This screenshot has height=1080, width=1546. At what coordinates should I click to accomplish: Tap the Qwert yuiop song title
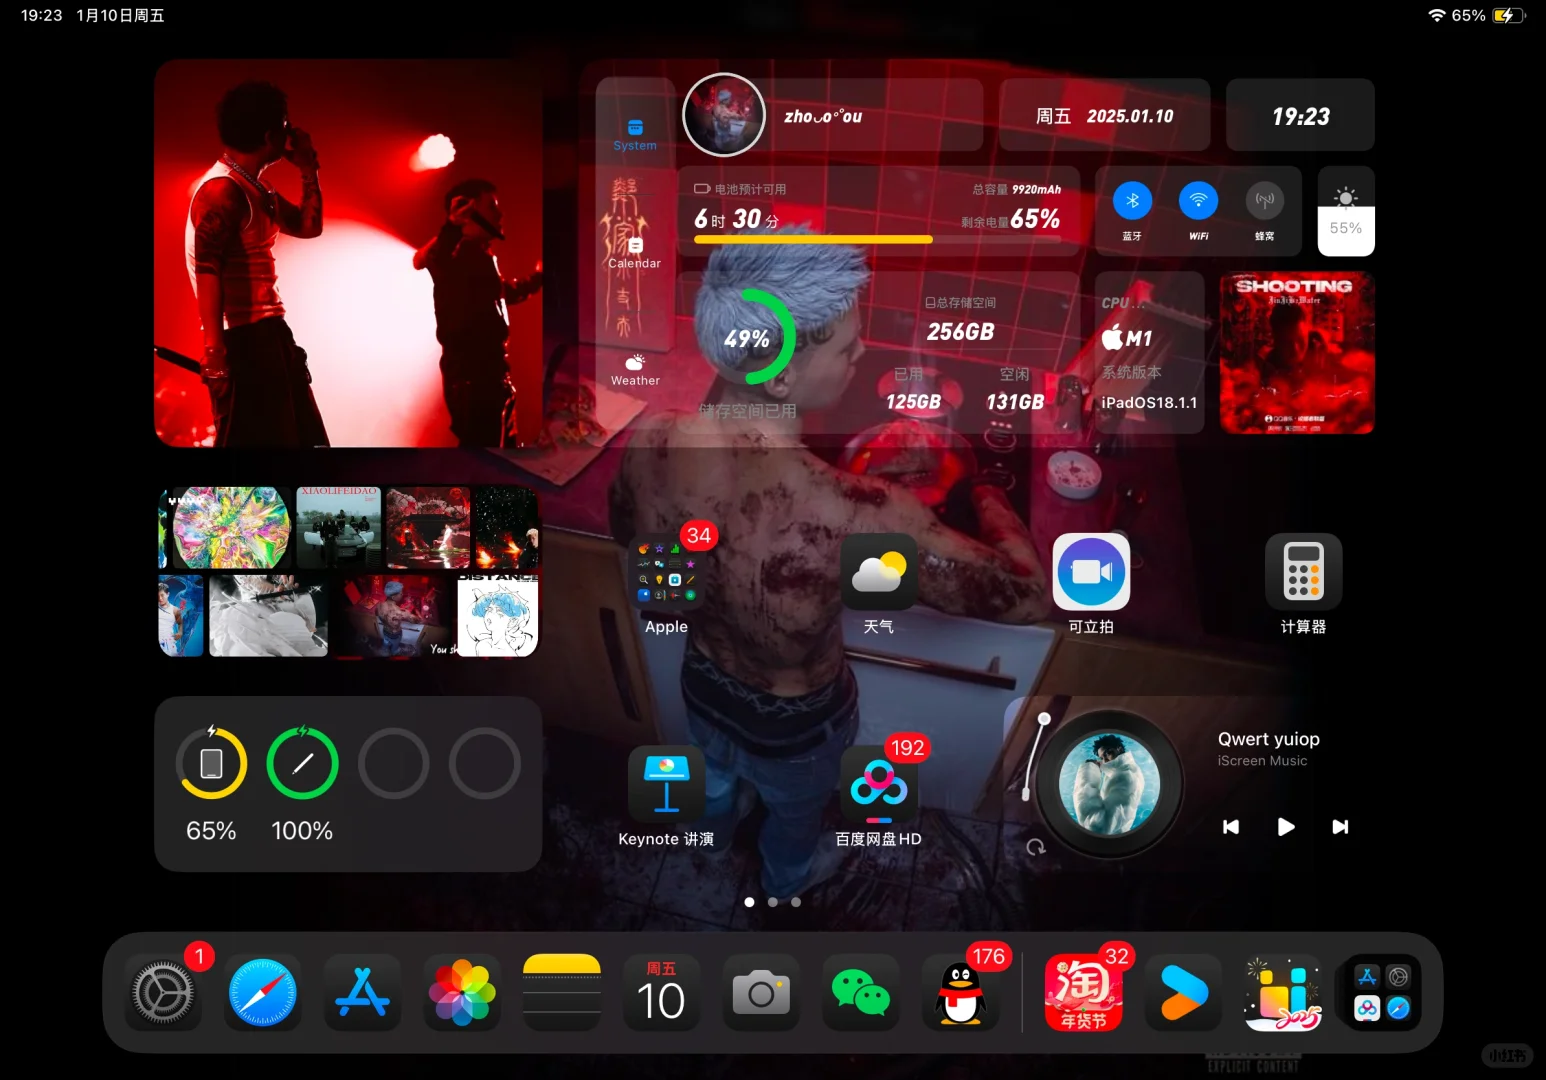tap(1269, 739)
